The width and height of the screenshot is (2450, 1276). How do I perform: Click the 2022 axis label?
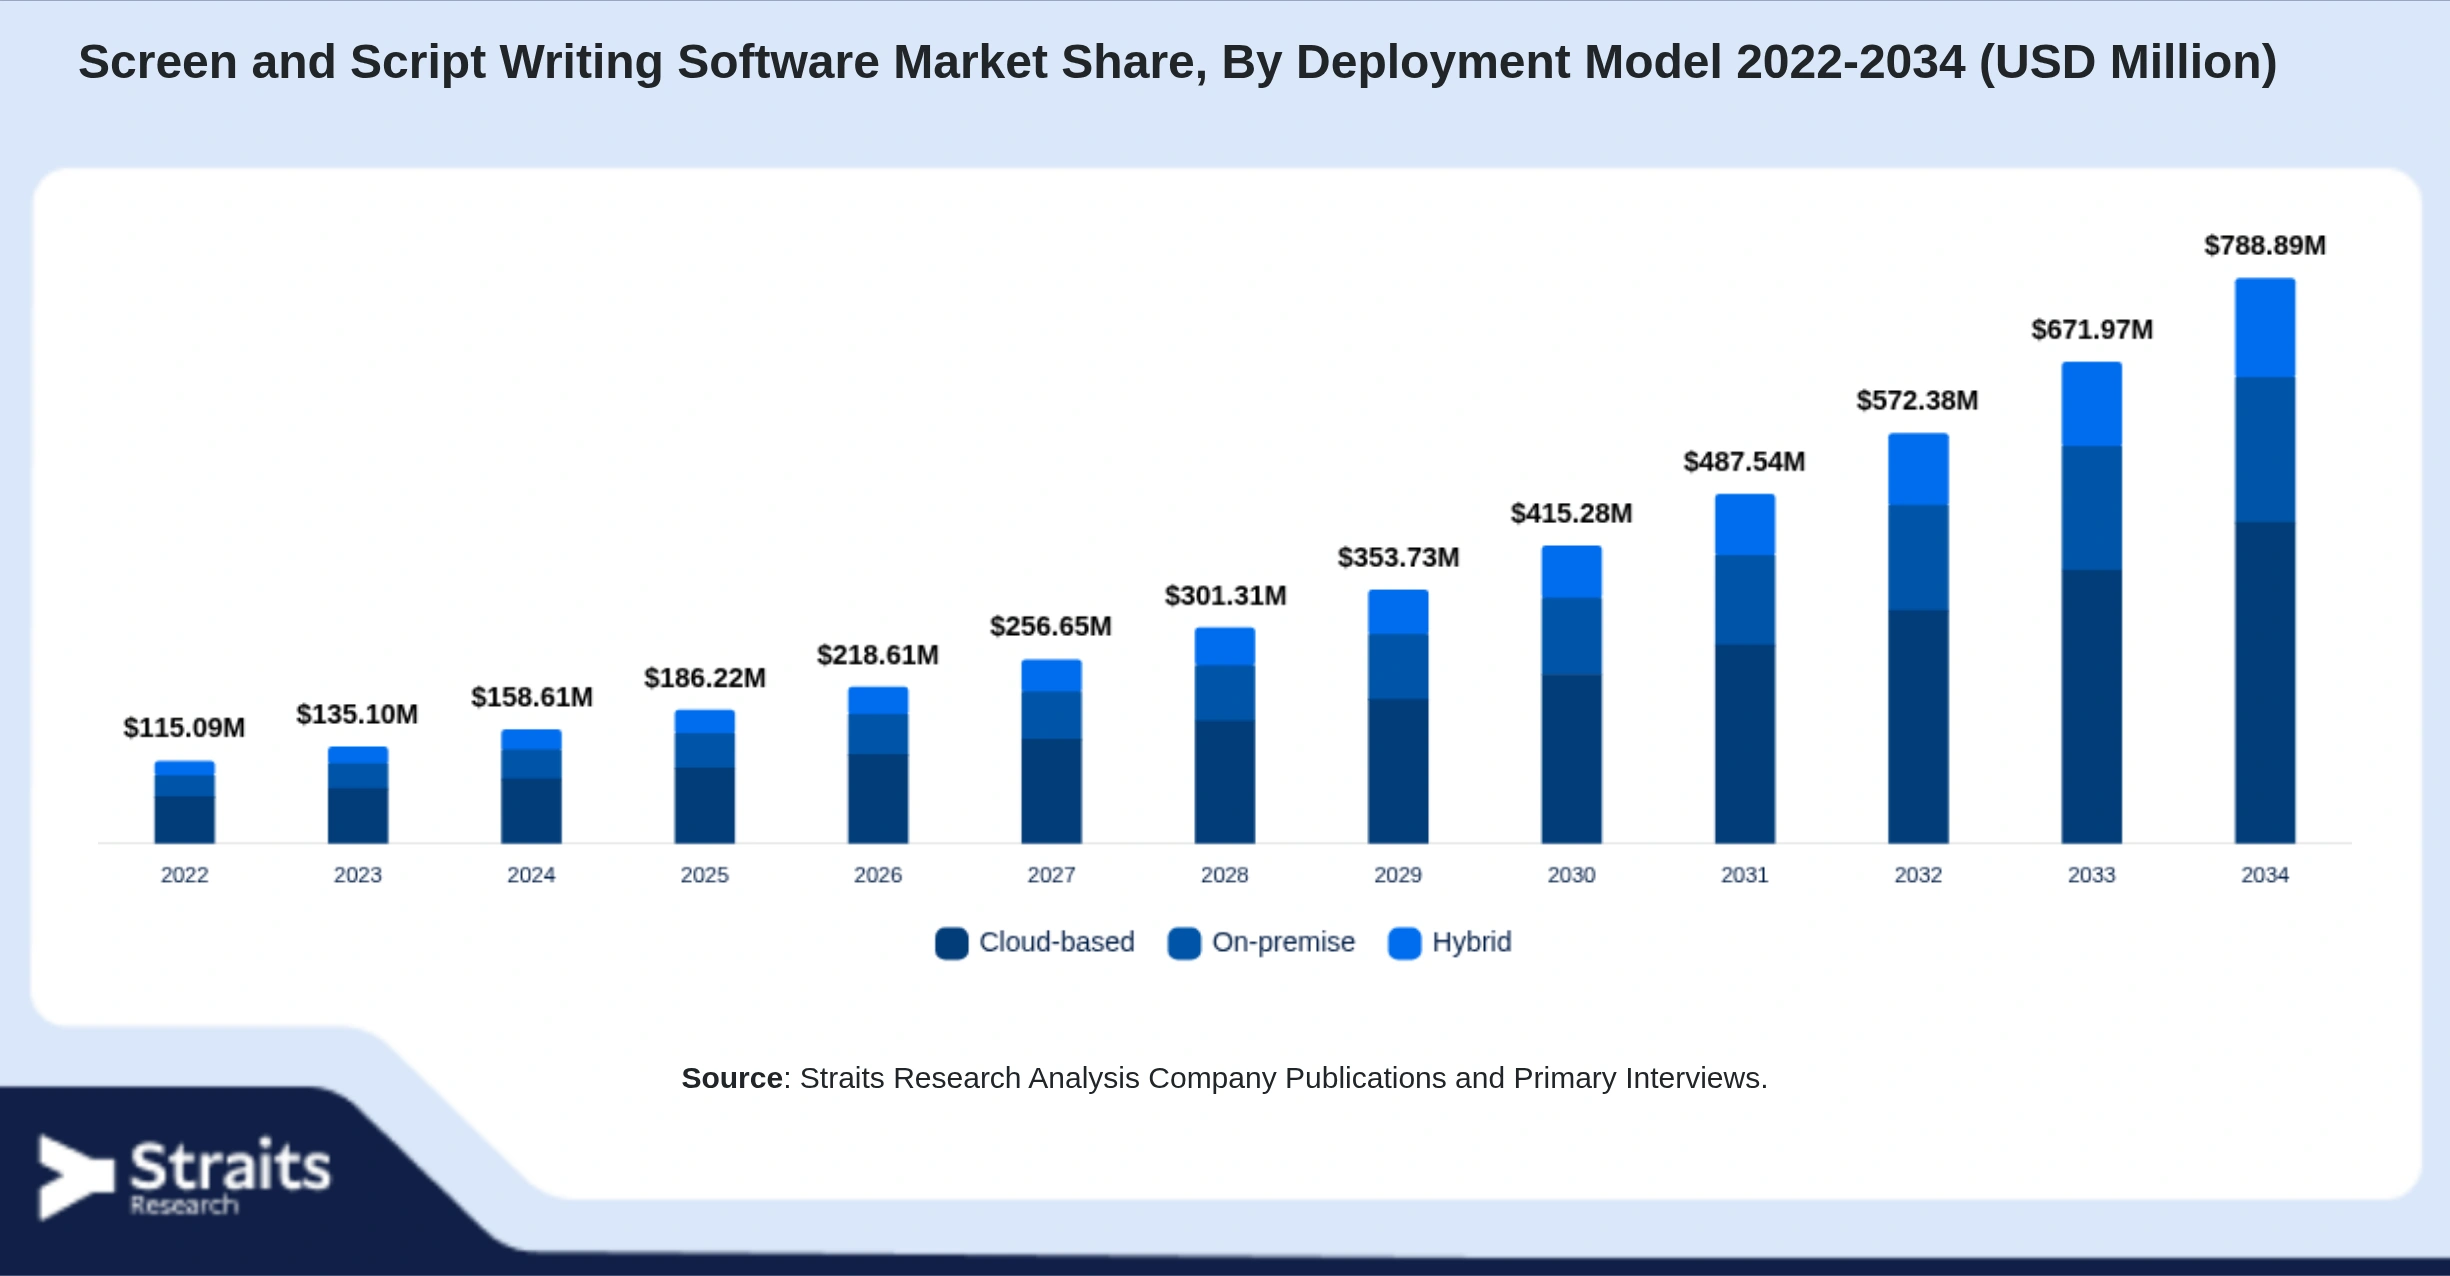[x=184, y=875]
